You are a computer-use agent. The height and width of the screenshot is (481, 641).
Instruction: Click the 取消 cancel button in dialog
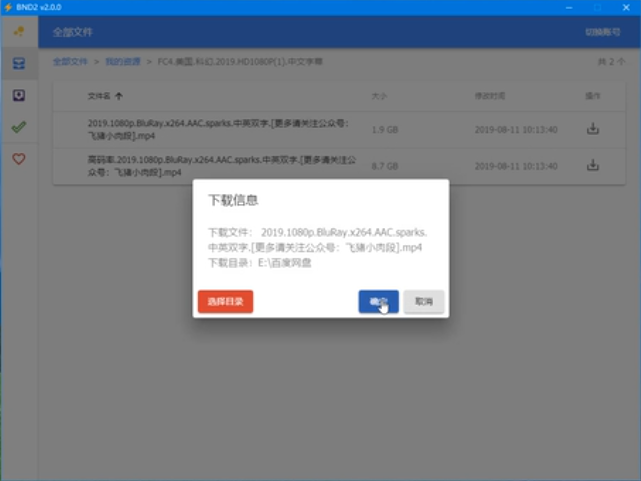(424, 302)
